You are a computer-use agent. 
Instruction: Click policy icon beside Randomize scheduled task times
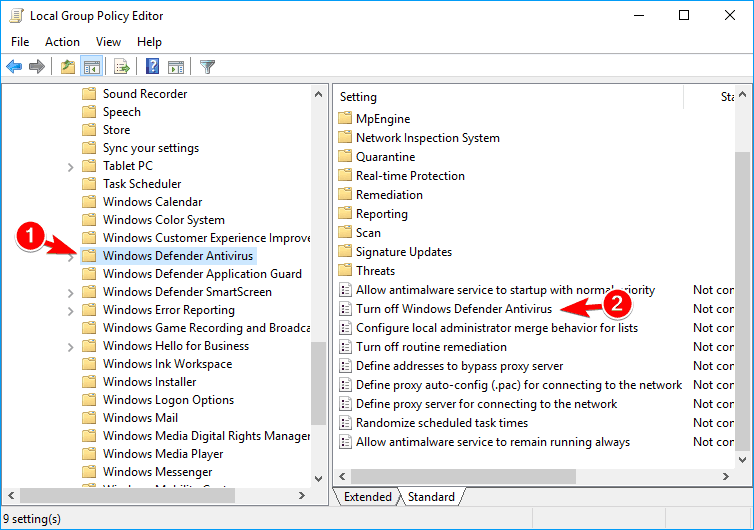(345, 423)
